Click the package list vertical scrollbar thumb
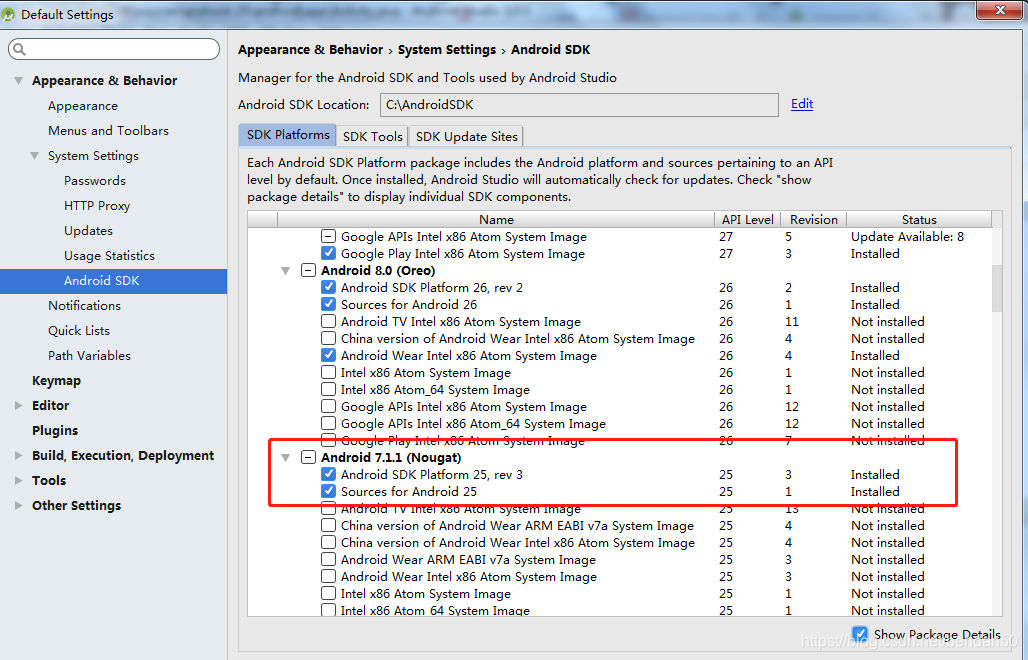This screenshot has width=1028, height=660. coord(997,288)
